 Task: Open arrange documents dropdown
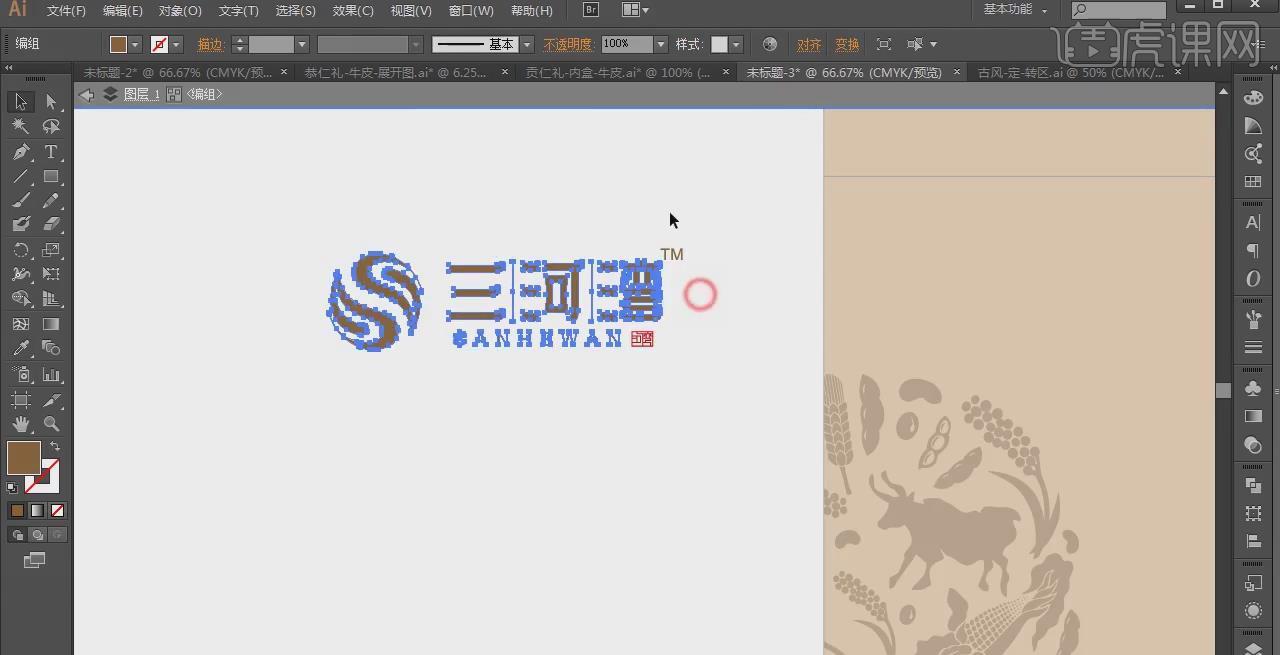tap(635, 10)
